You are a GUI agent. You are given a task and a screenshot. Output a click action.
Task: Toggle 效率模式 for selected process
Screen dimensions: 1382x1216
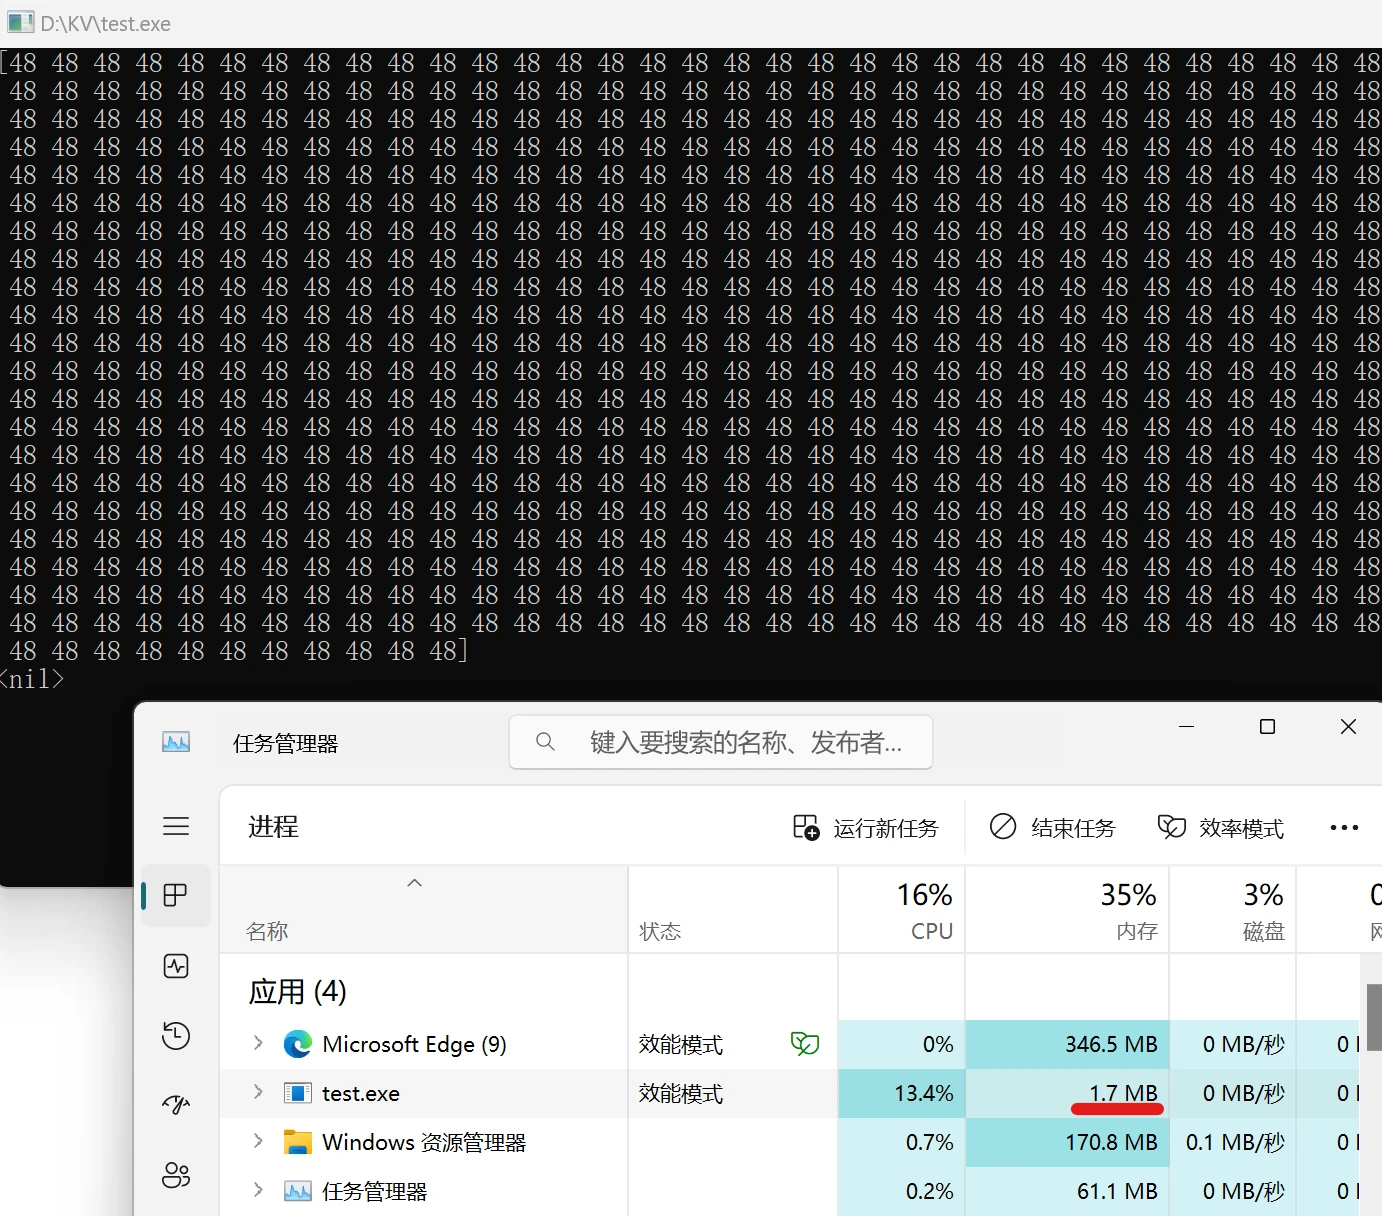(x=1221, y=828)
